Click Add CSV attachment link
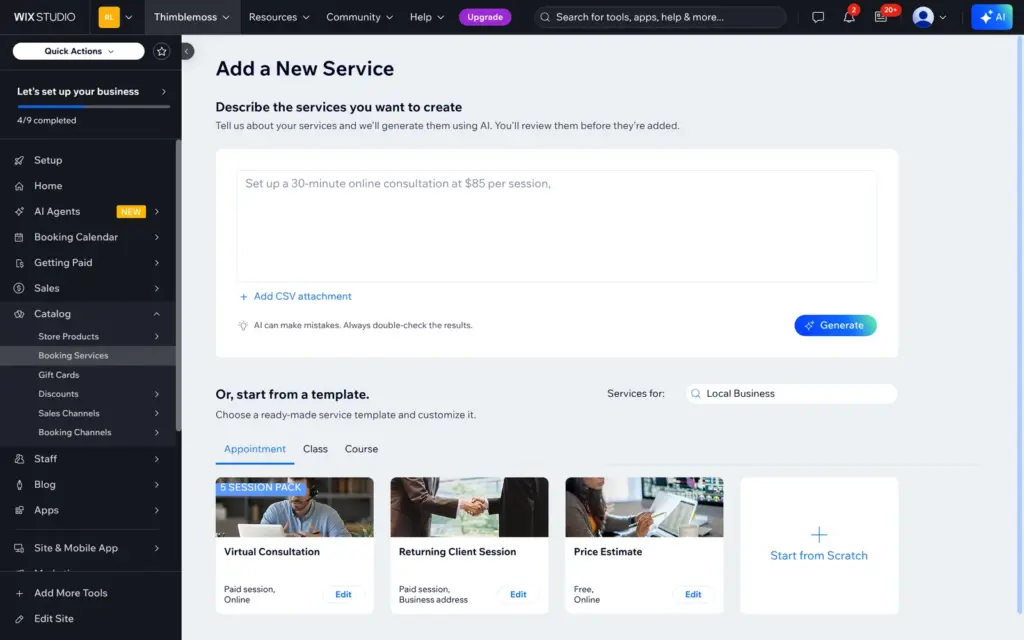Screen dimensions: 1024x640 (x=296, y=296)
